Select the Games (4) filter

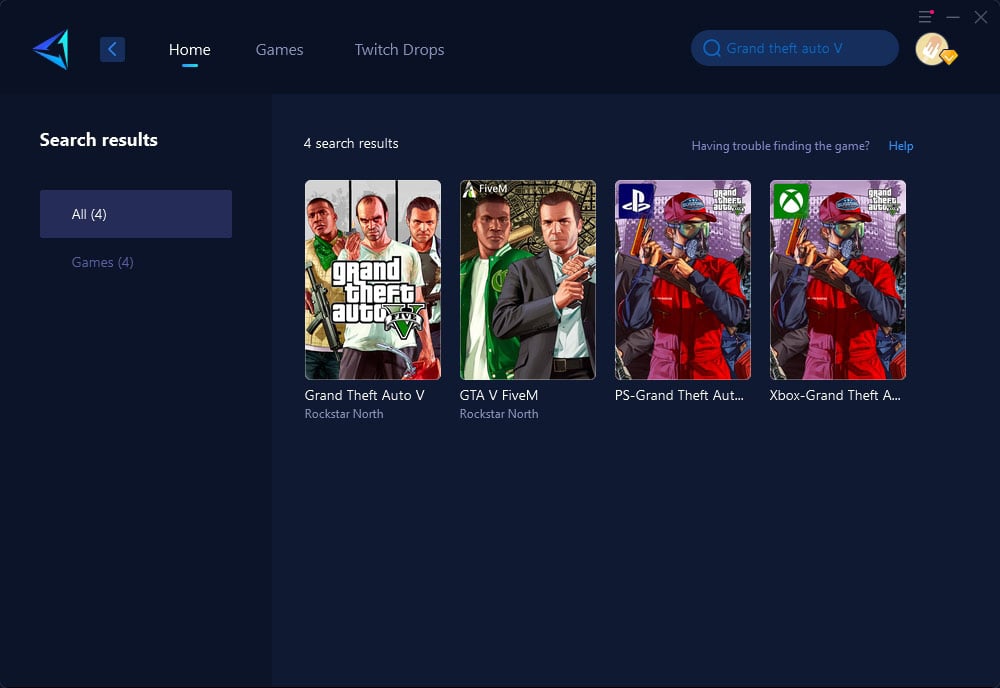pyautogui.click(x=103, y=262)
